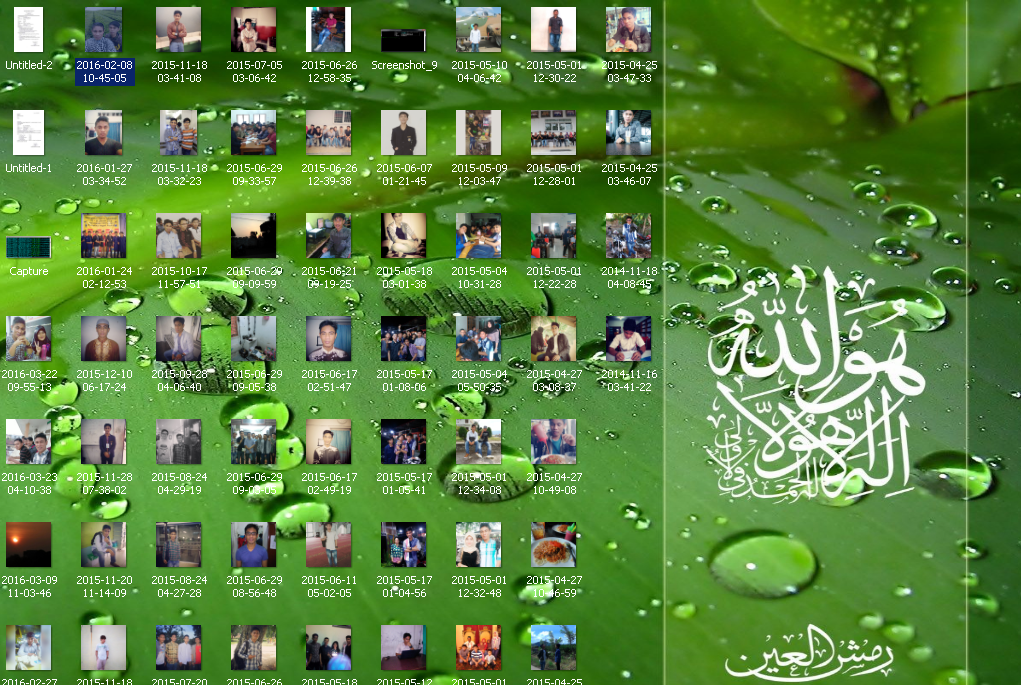Select couple photo 2015-05-01 12-32-48
Viewport: 1021px width, 685px height.
(x=479, y=544)
